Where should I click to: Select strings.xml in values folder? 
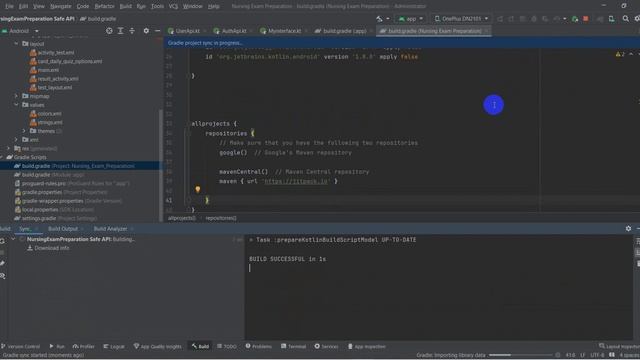[x=50, y=122]
